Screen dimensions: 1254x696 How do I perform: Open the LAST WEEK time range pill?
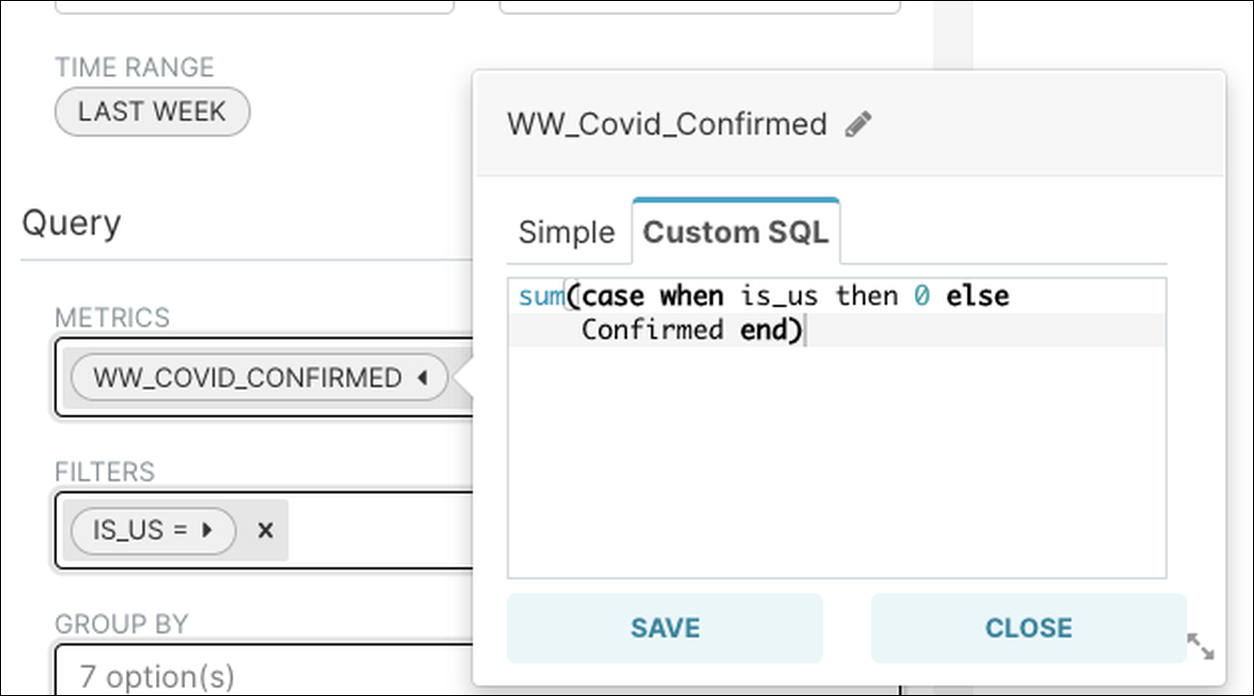coord(152,111)
